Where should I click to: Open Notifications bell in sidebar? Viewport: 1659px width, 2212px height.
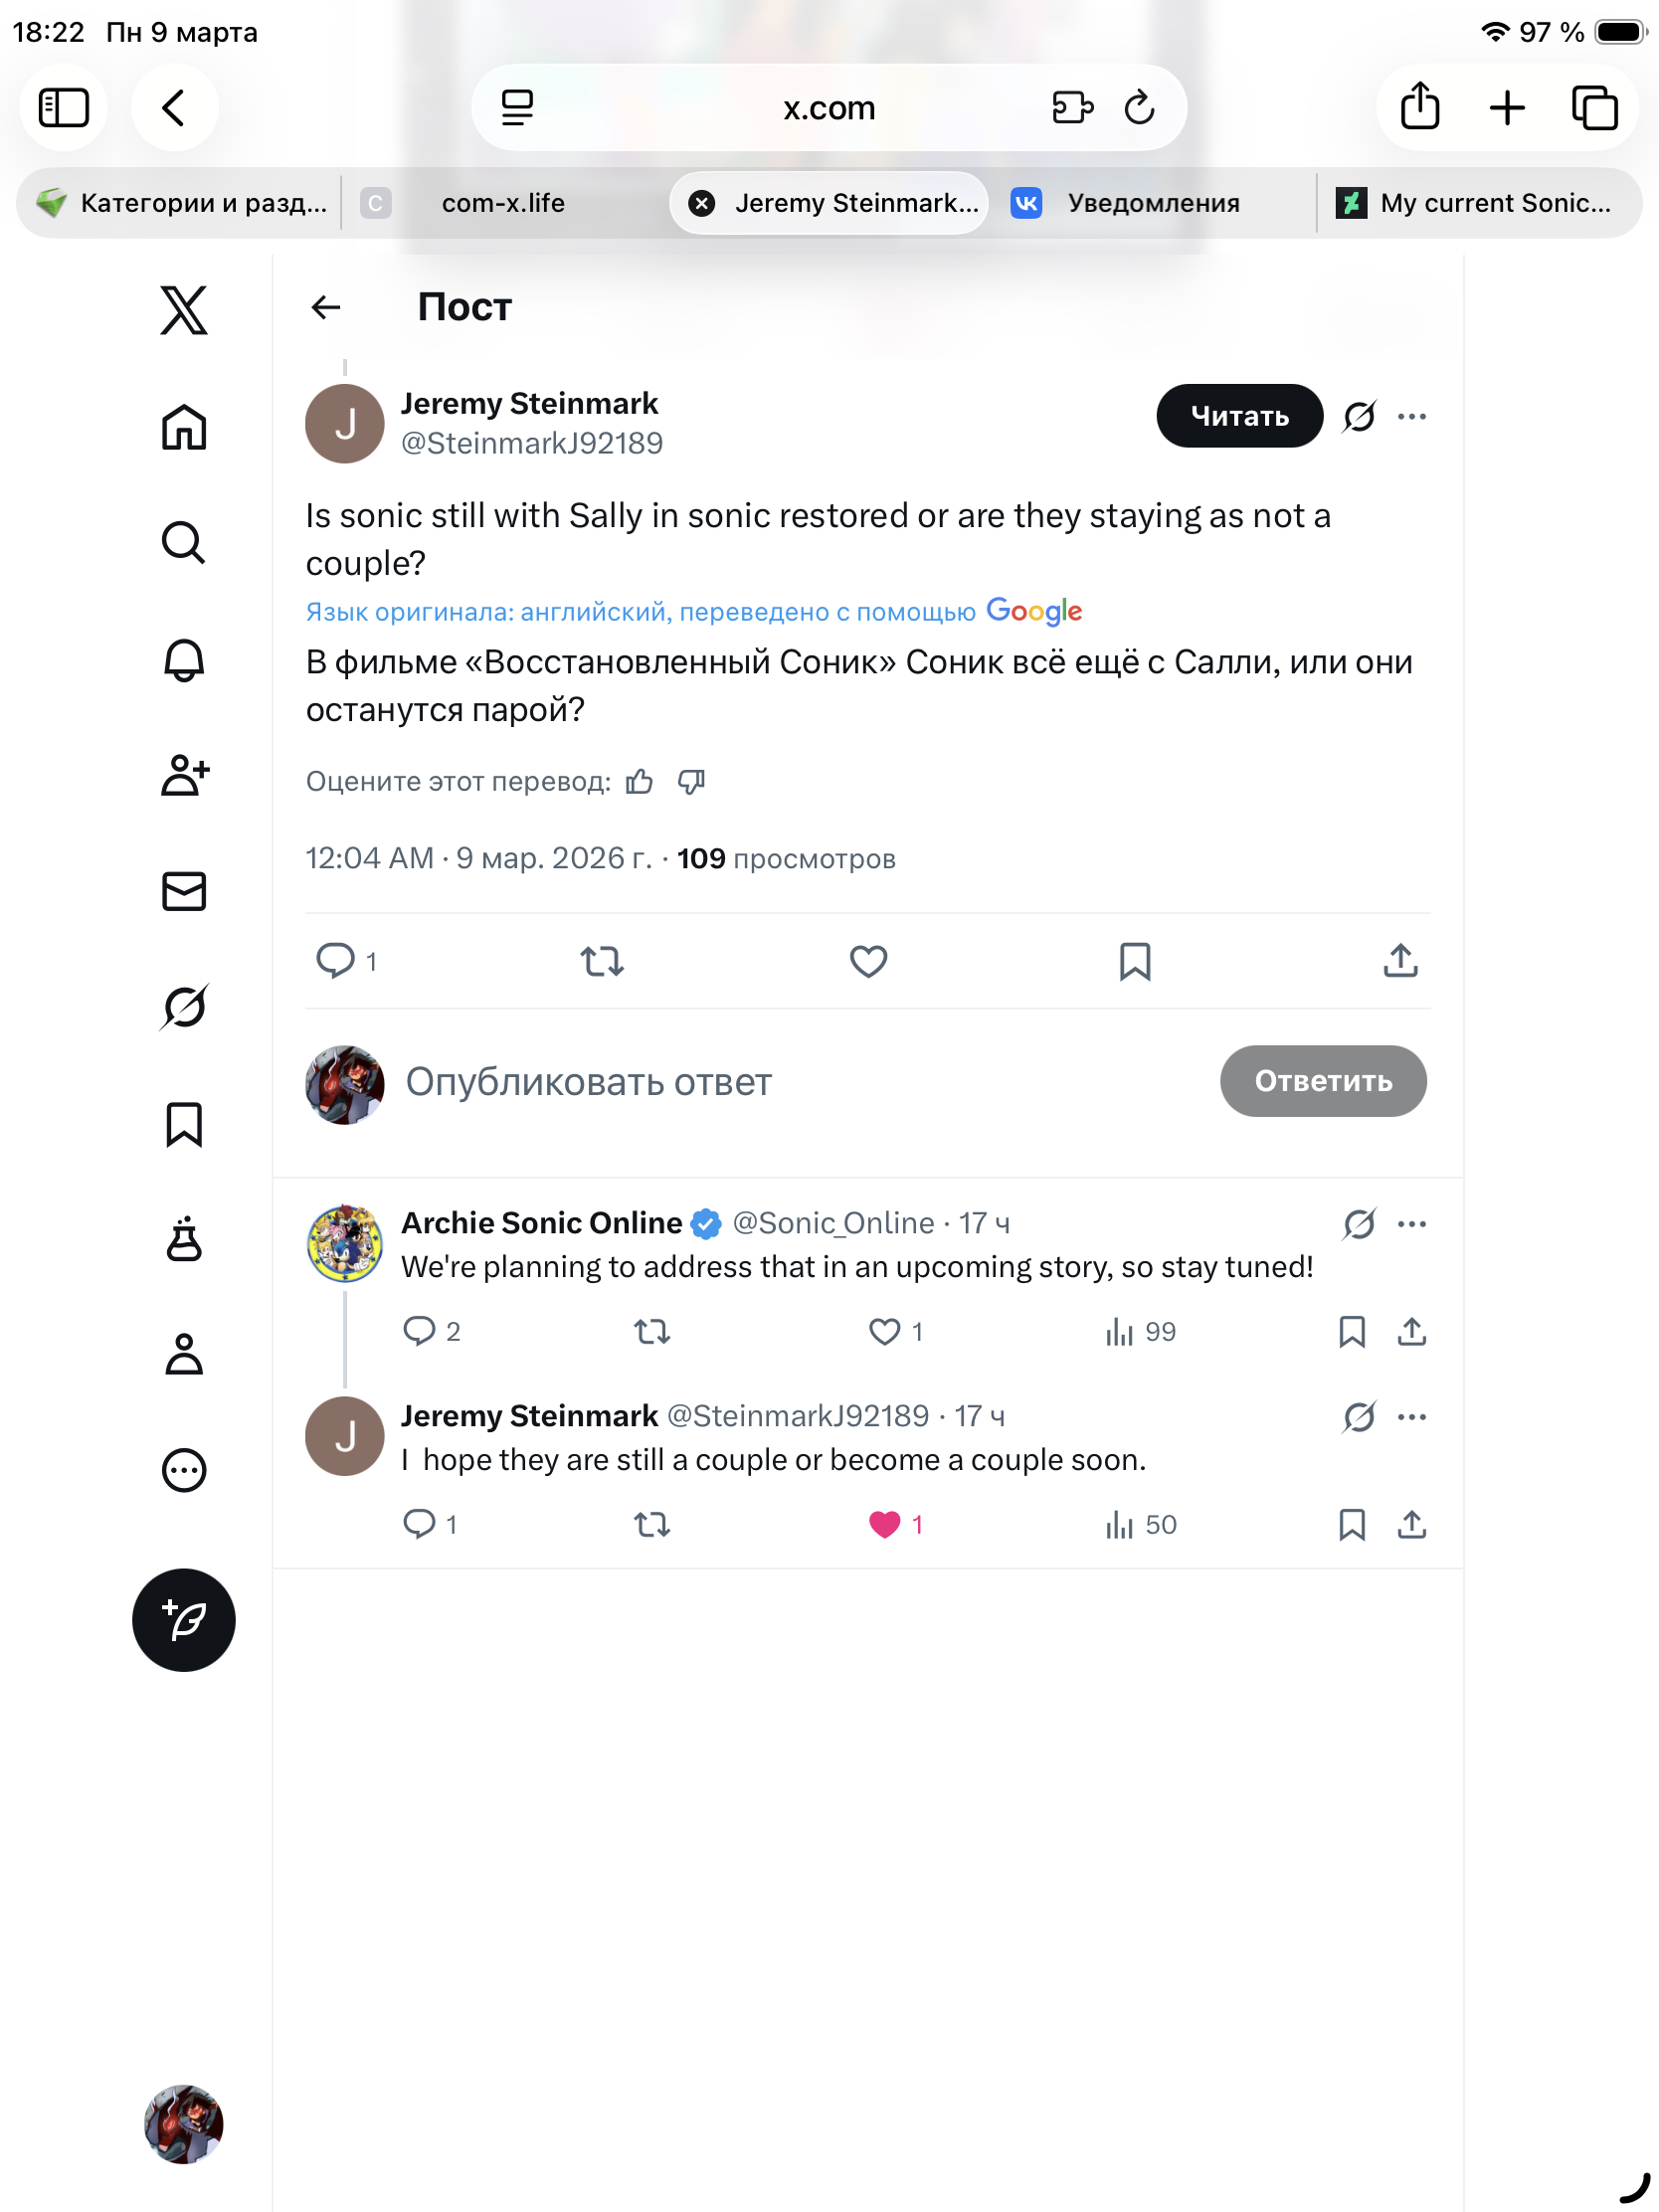(x=184, y=659)
